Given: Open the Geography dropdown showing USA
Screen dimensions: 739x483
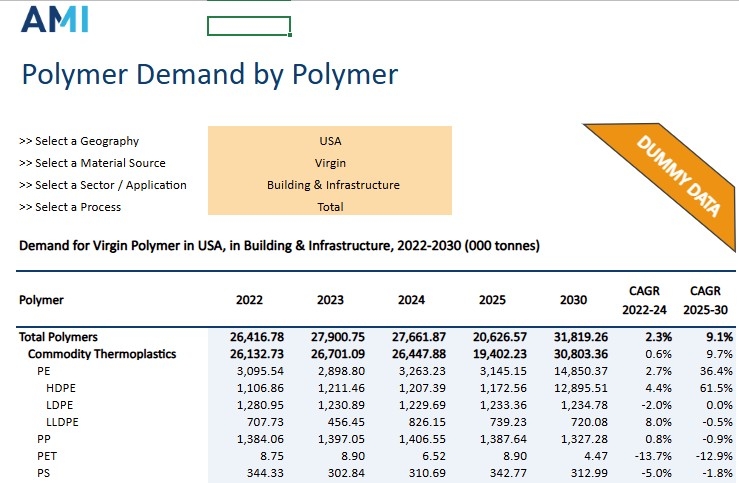Looking at the screenshot, I should pyautogui.click(x=330, y=141).
